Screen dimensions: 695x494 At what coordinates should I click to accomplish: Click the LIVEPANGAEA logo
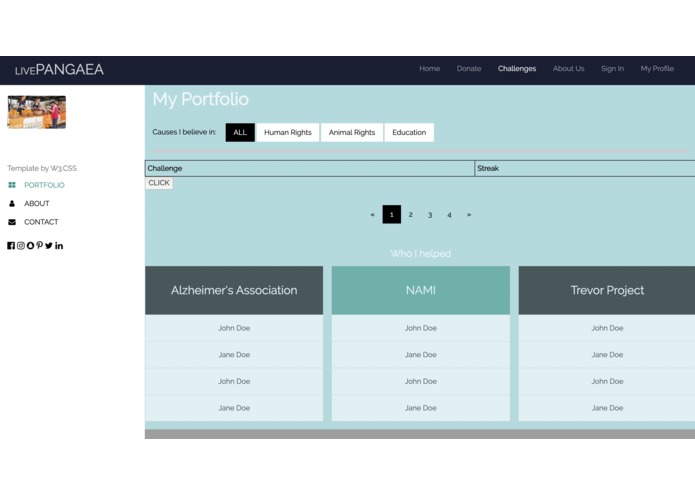59,70
